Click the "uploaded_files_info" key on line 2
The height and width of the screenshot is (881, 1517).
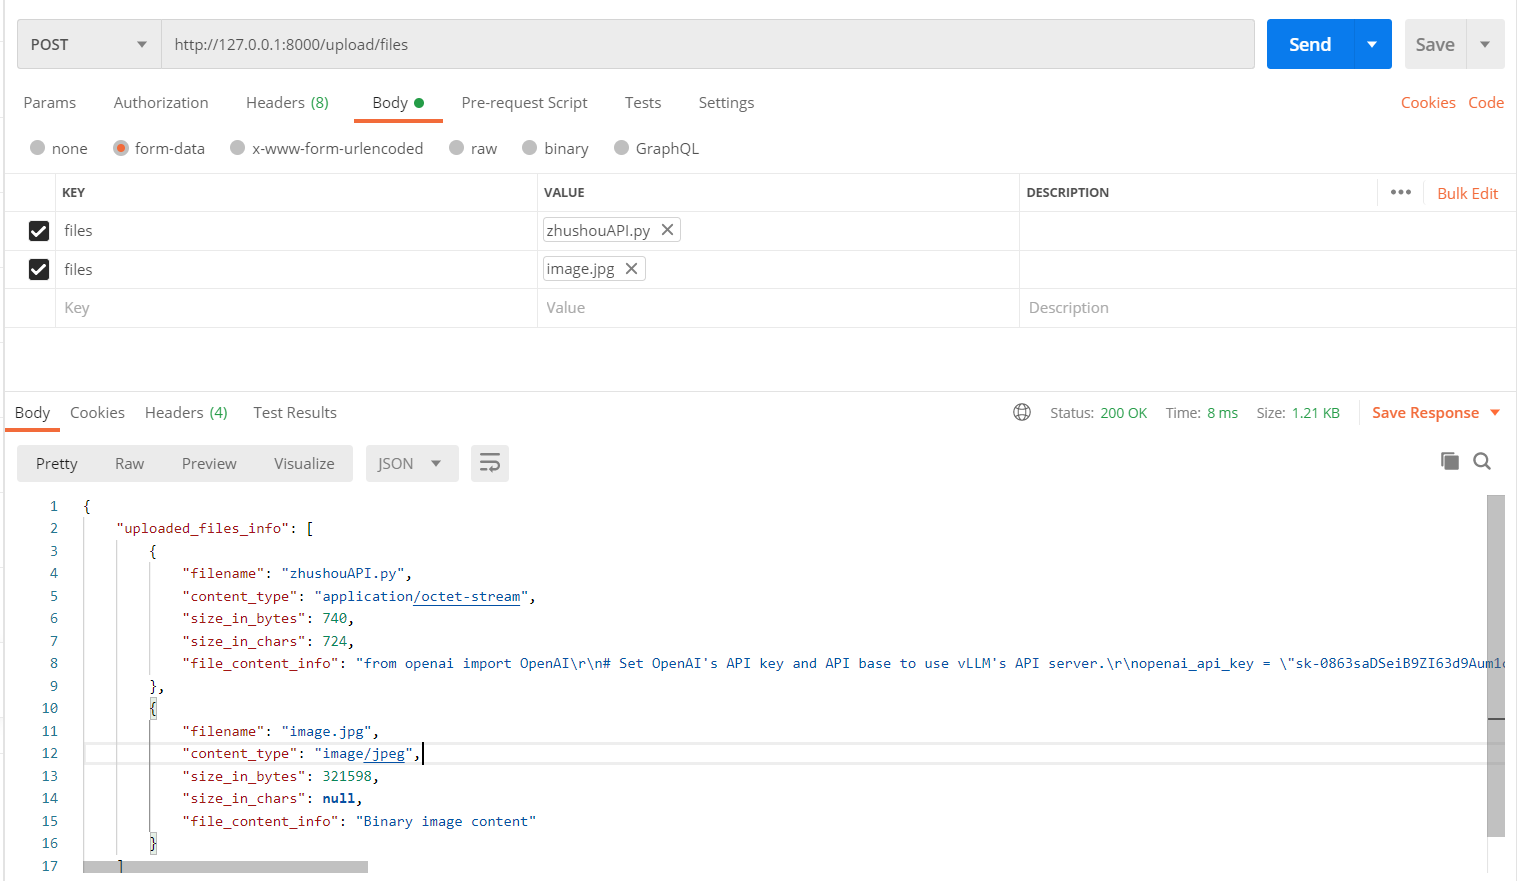tap(203, 528)
